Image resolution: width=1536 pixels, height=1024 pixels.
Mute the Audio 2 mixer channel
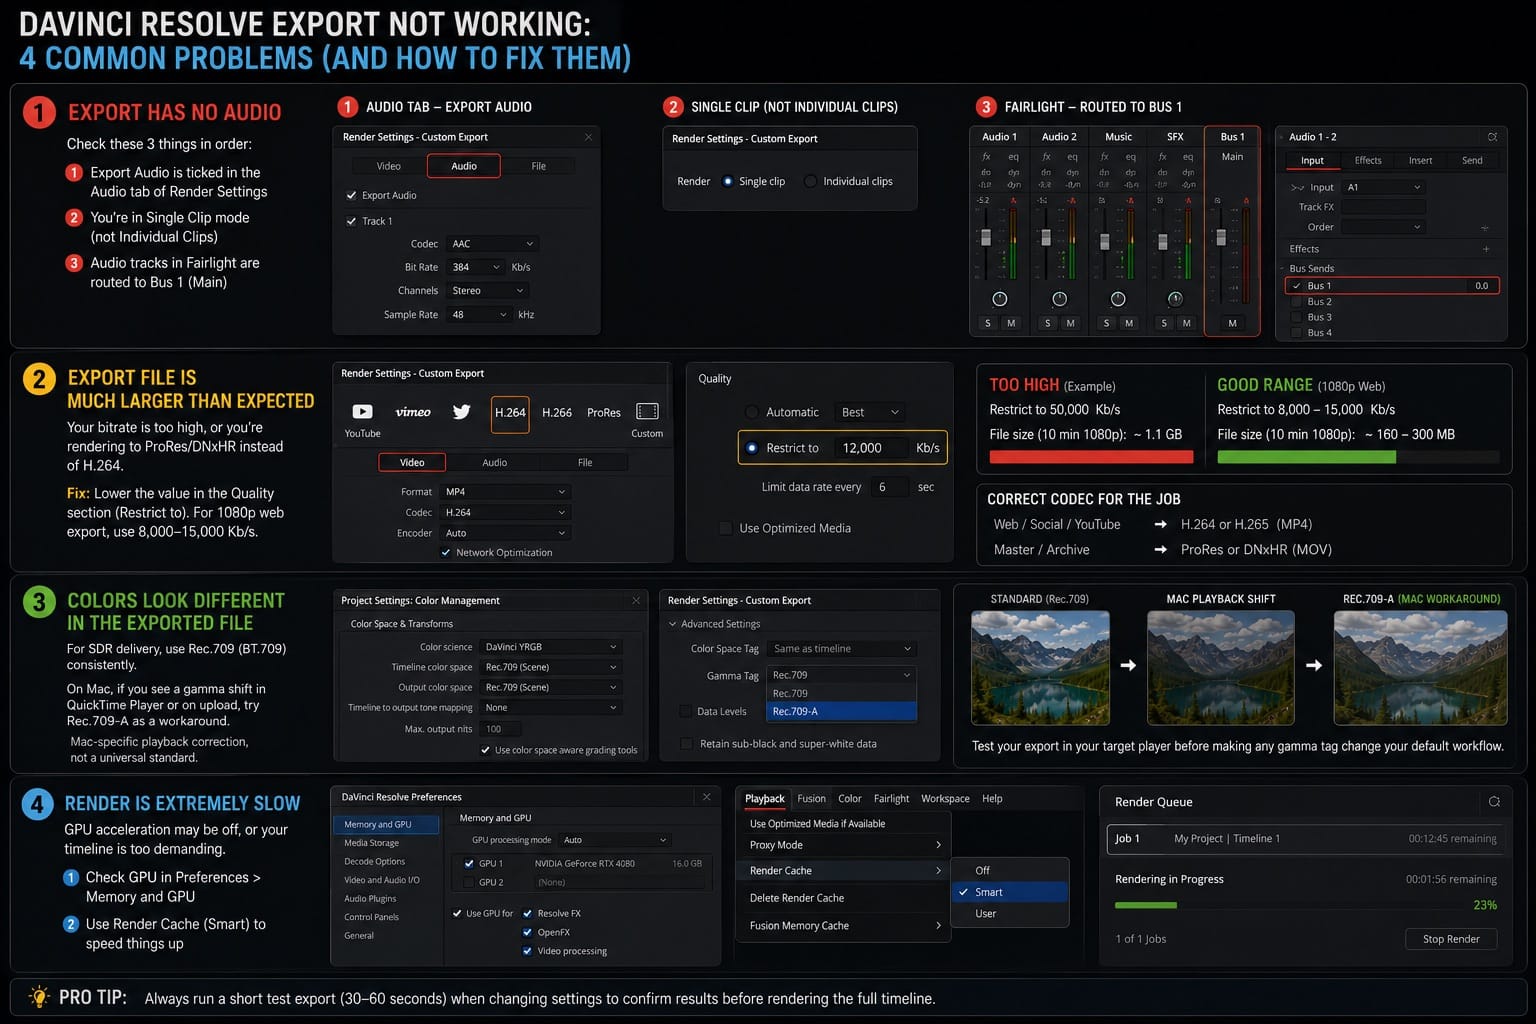pos(1071,323)
